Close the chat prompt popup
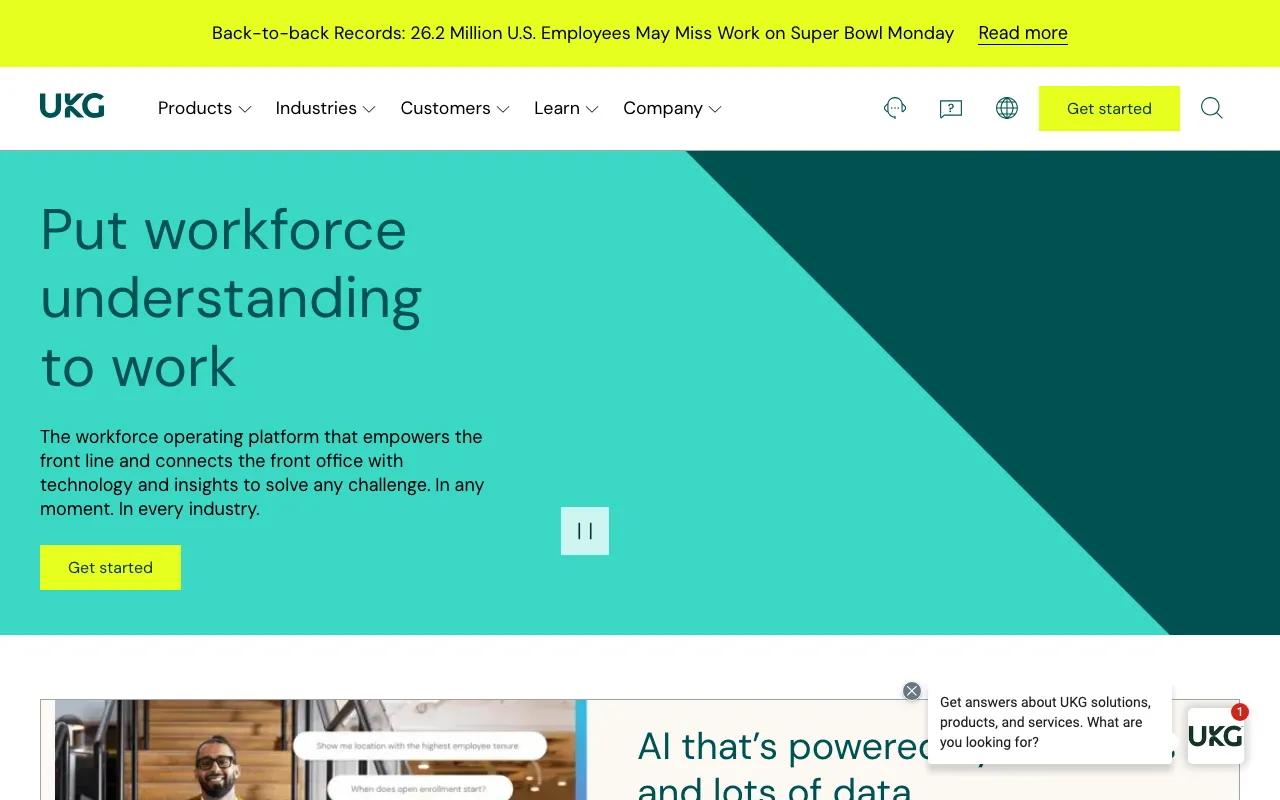The image size is (1280, 800). [912, 691]
